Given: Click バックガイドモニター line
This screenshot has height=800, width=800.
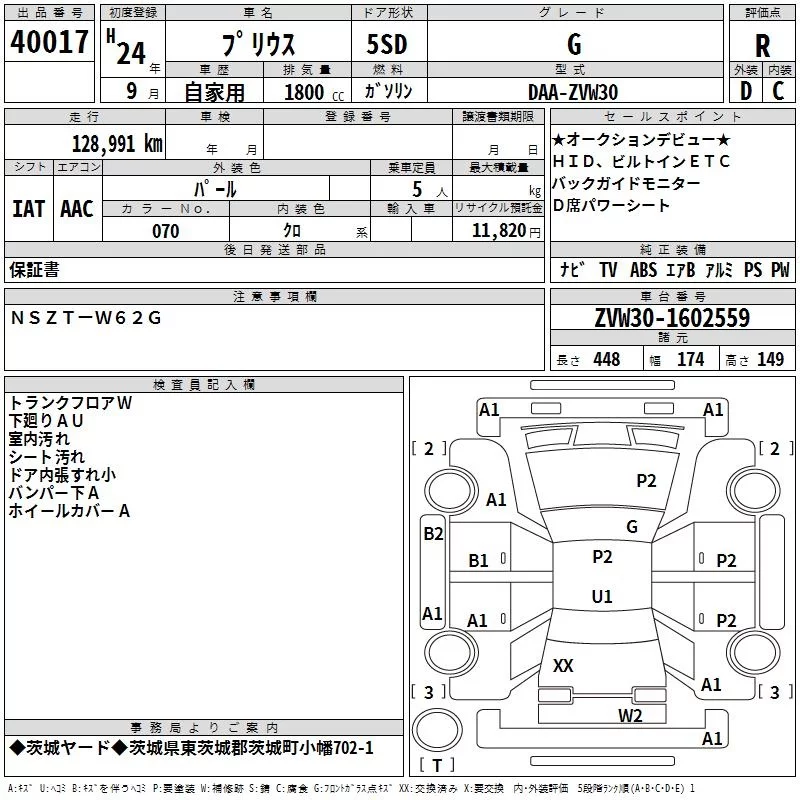Looking at the screenshot, I should pyautogui.click(x=627, y=183).
